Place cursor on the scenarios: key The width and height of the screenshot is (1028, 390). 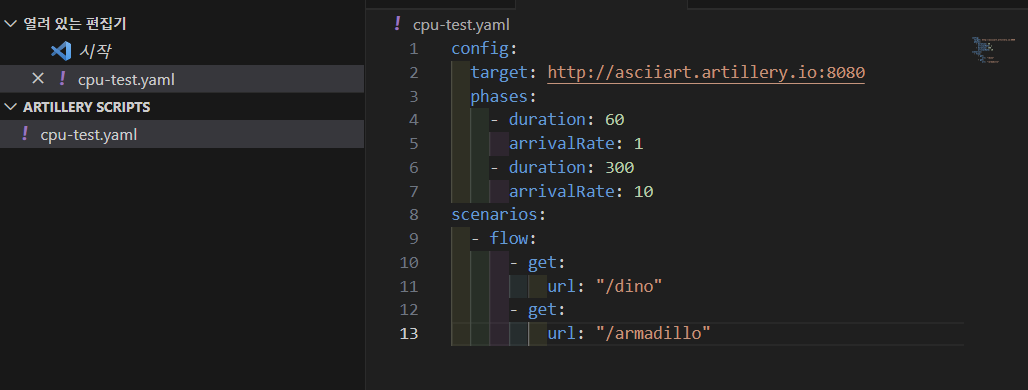[x=499, y=215]
